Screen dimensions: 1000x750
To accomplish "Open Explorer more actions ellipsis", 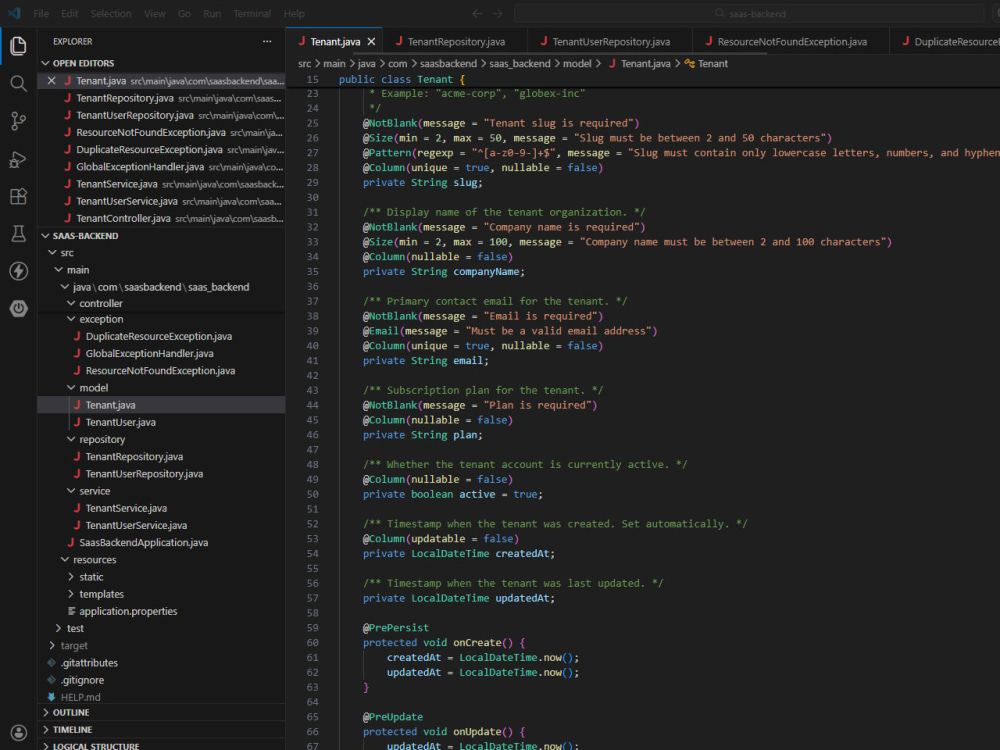I will point(267,41).
